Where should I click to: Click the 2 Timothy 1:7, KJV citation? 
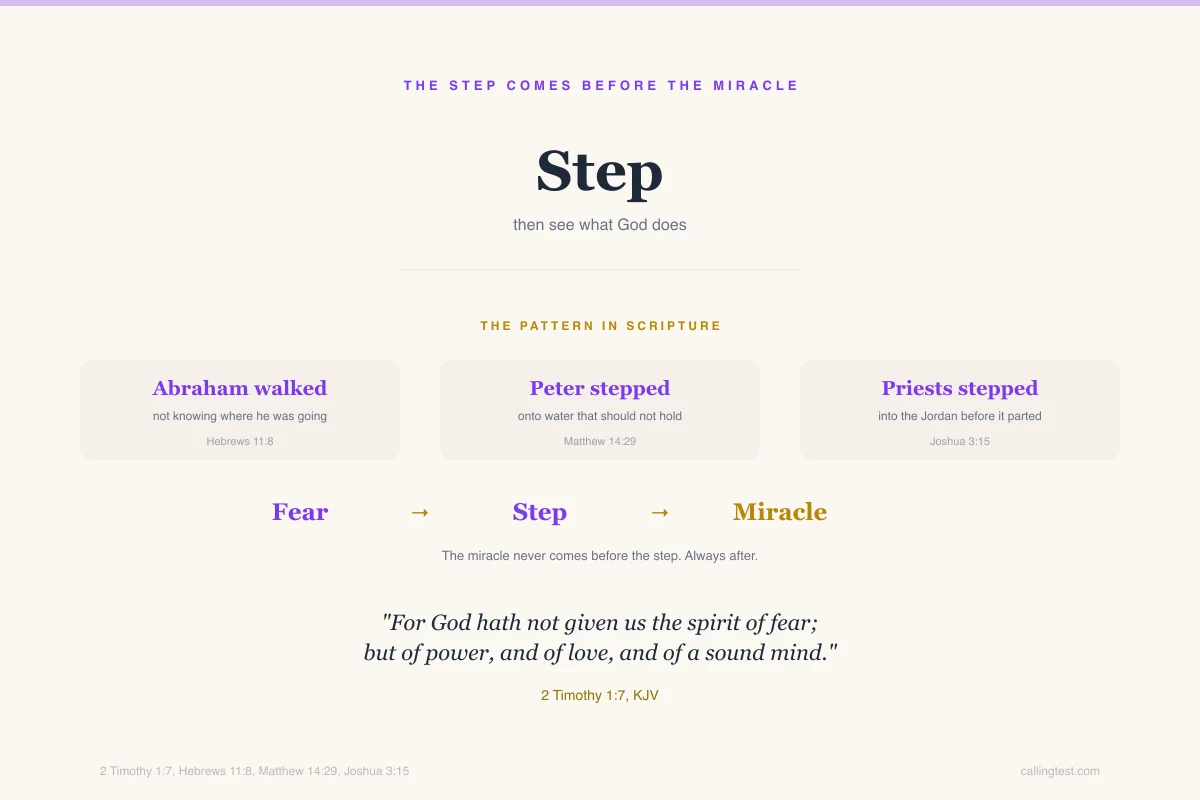600,695
